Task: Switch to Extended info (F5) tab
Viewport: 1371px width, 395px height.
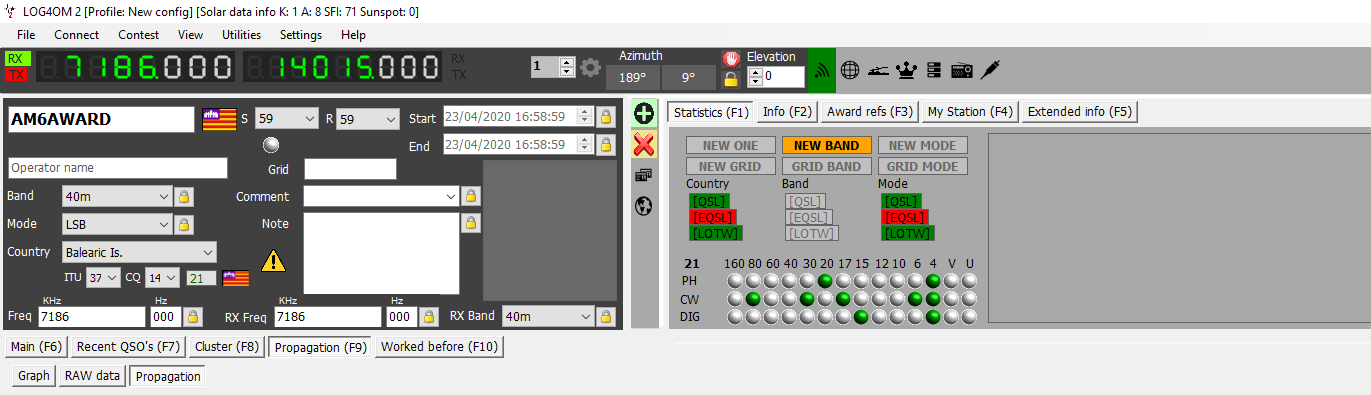Action: click(1080, 112)
